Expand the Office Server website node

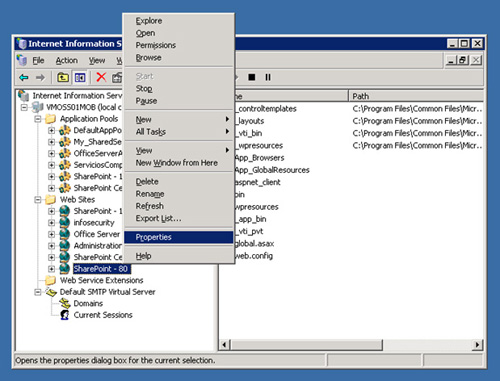click(x=51, y=234)
